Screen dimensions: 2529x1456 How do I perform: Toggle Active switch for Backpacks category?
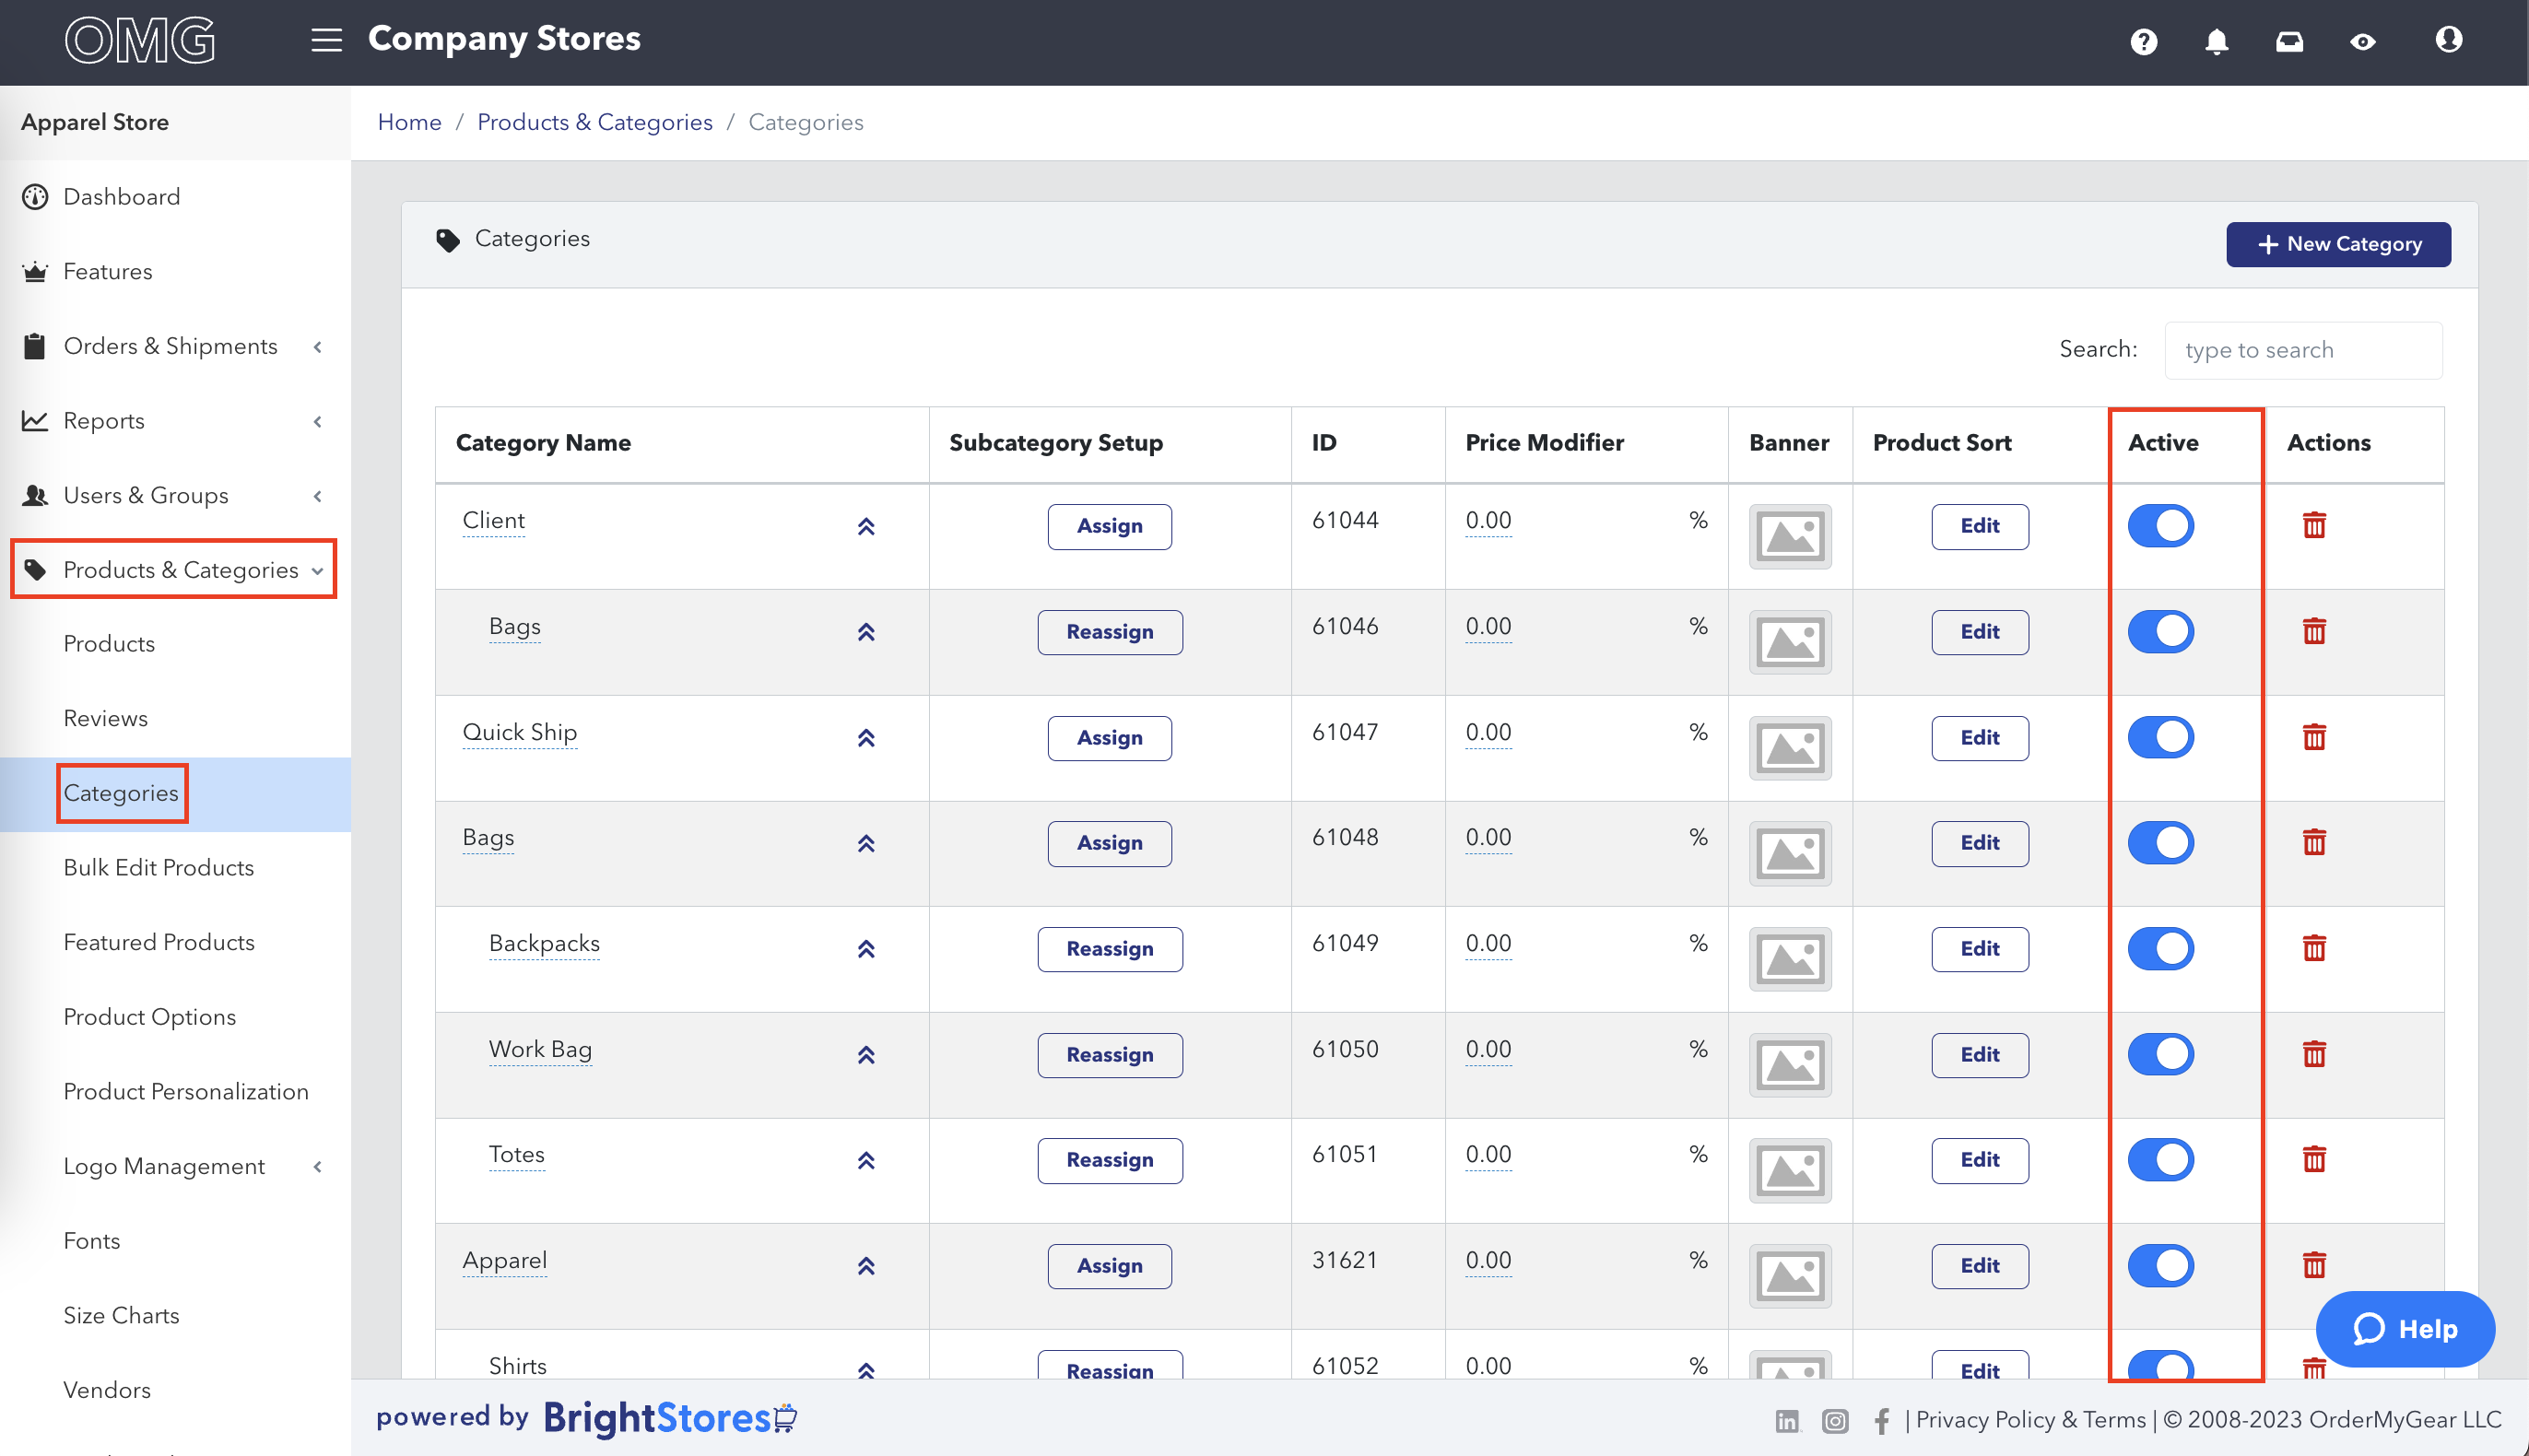point(2160,948)
